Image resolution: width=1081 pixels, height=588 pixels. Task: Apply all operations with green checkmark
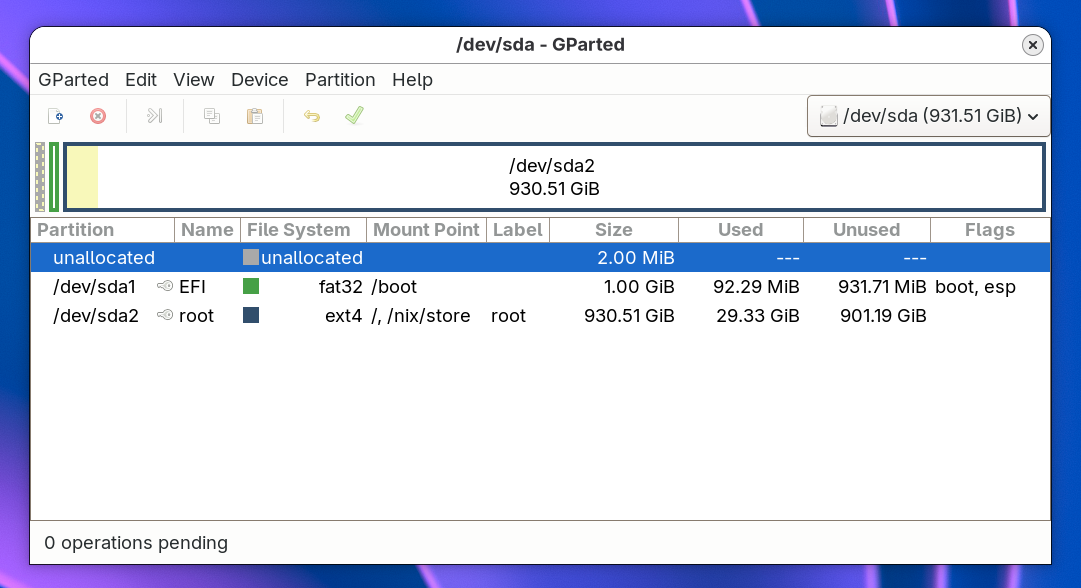tap(354, 116)
